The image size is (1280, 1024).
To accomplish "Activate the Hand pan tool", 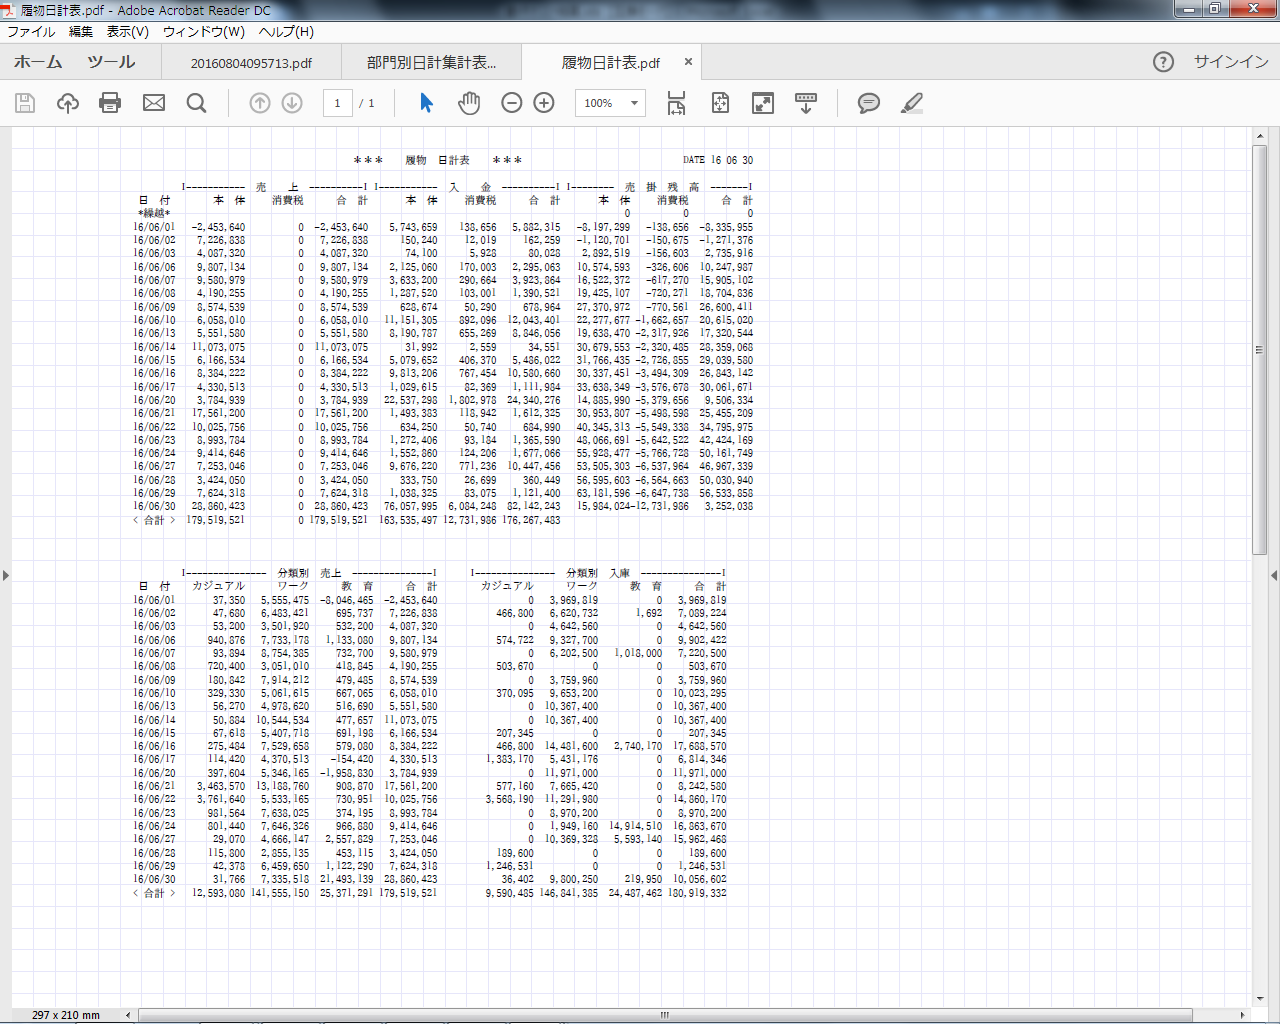I will (x=469, y=103).
